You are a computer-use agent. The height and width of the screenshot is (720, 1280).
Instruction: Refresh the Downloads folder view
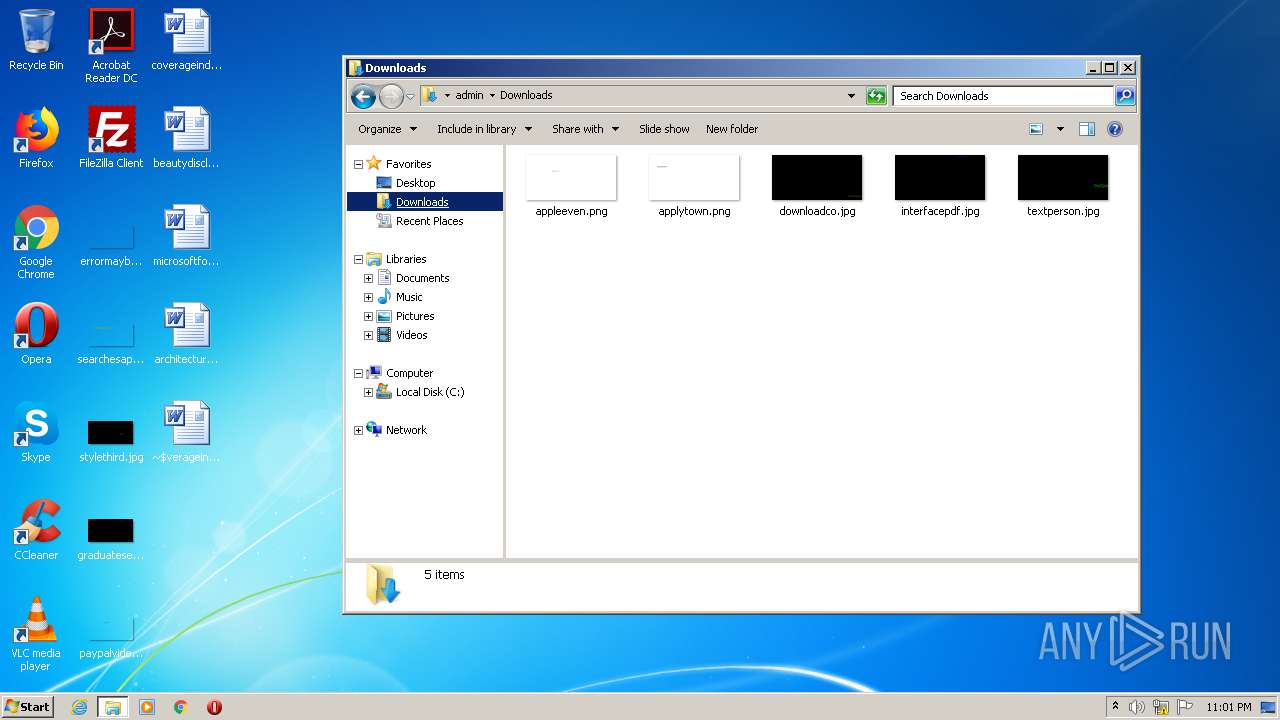point(876,96)
